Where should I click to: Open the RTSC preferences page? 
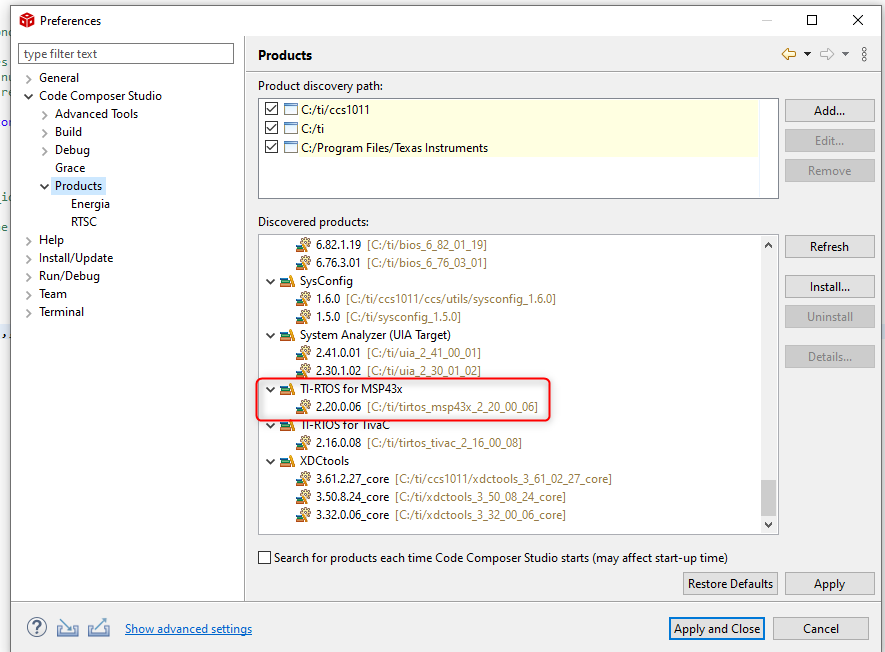(x=84, y=221)
